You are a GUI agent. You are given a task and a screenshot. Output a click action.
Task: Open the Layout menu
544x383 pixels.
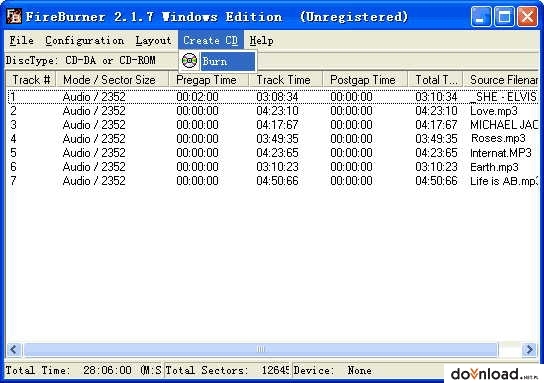153,41
